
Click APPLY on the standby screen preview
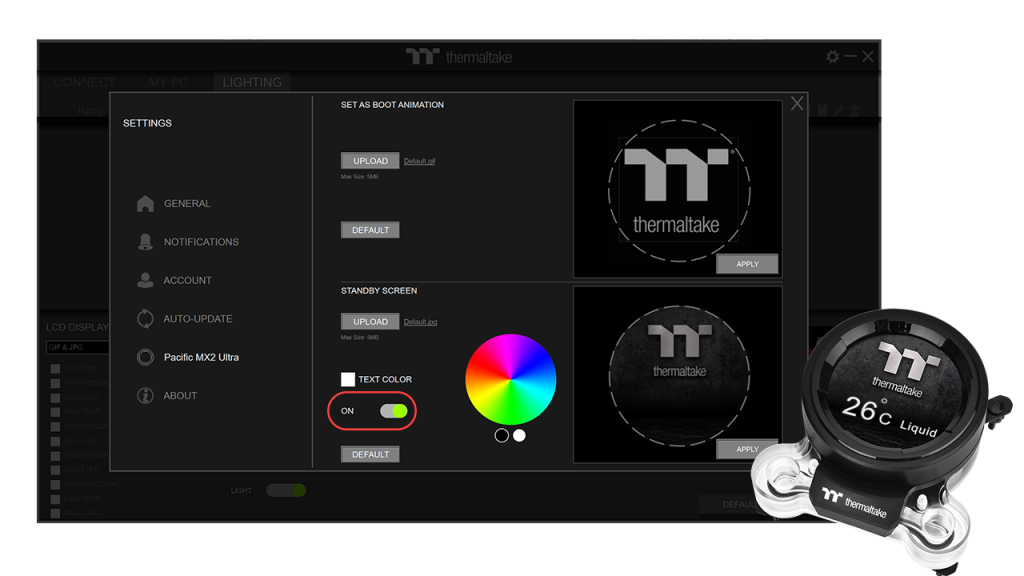tap(747, 449)
